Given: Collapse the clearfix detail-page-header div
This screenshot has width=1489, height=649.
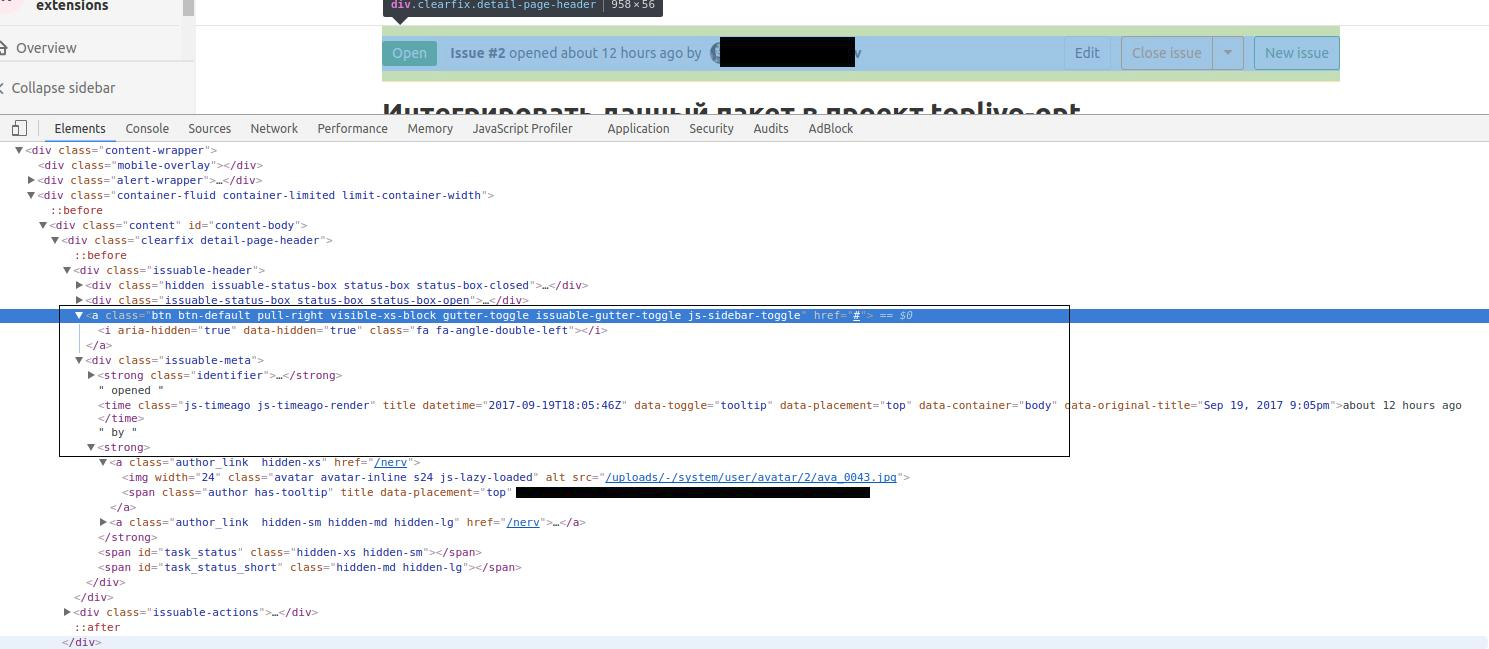Looking at the screenshot, I should click(55, 240).
